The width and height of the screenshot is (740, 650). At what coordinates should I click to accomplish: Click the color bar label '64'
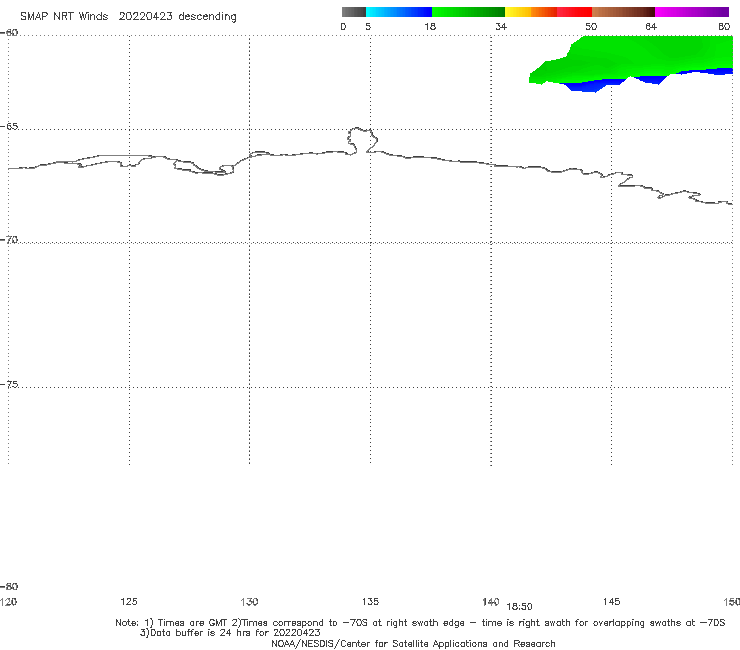tap(651, 26)
